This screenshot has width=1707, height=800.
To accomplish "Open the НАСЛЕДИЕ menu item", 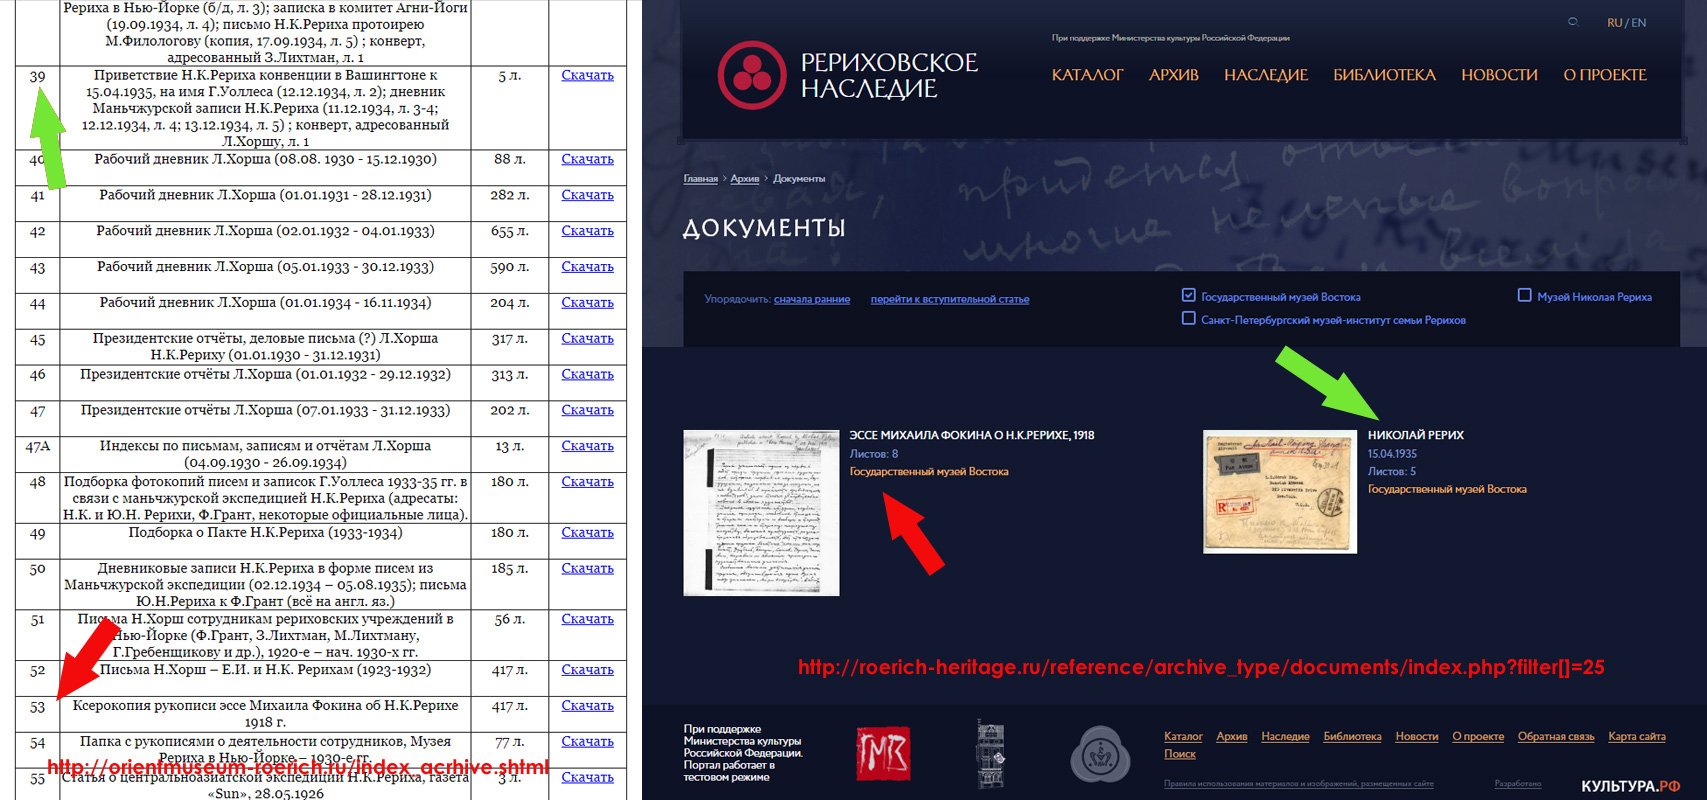I will [x=1266, y=75].
